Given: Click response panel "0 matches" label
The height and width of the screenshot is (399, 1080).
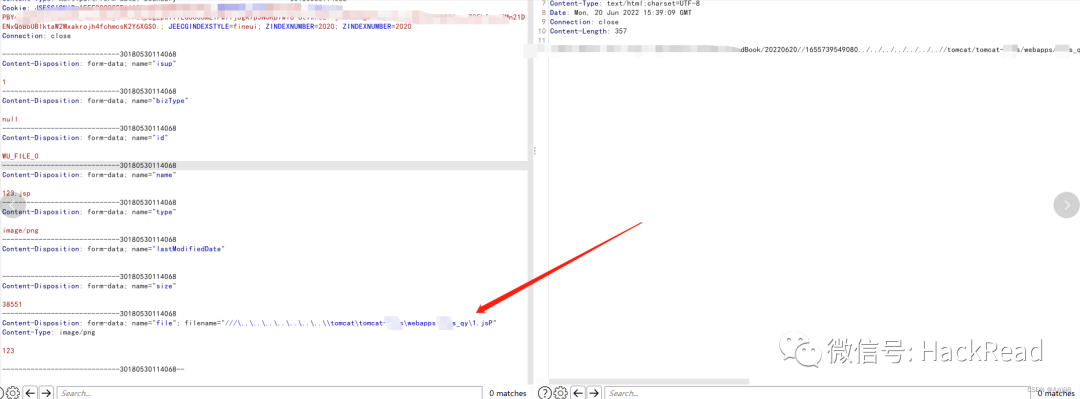Looking at the screenshot, I should pos(1055,393).
